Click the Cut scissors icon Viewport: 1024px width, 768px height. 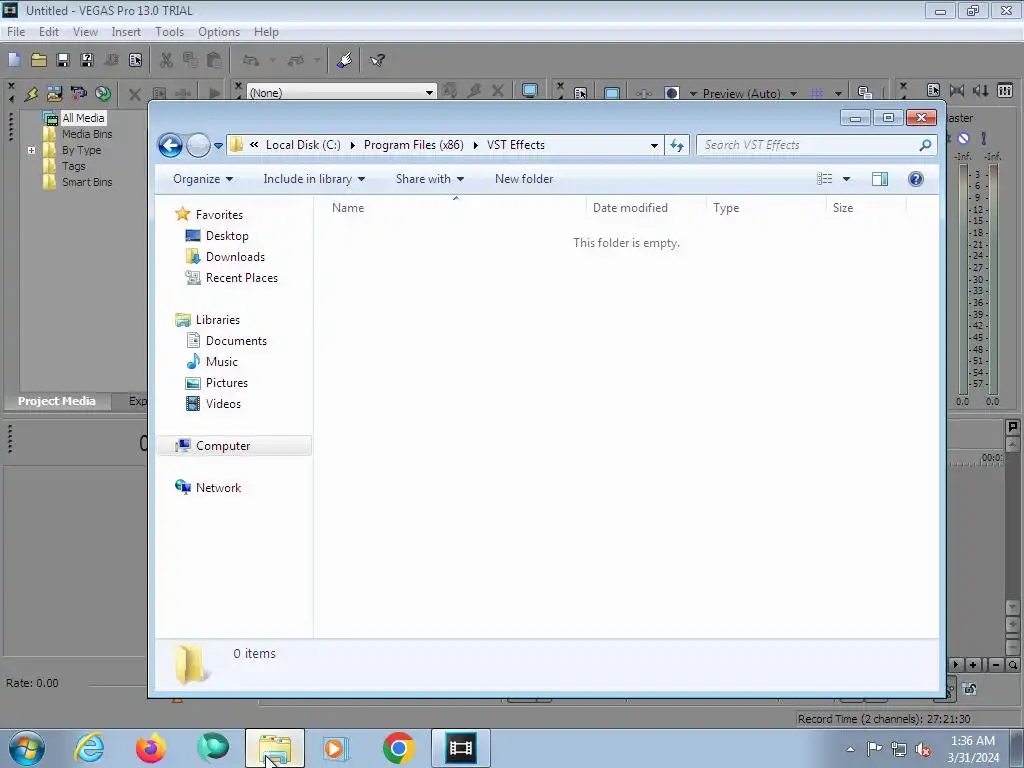pos(167,60)
